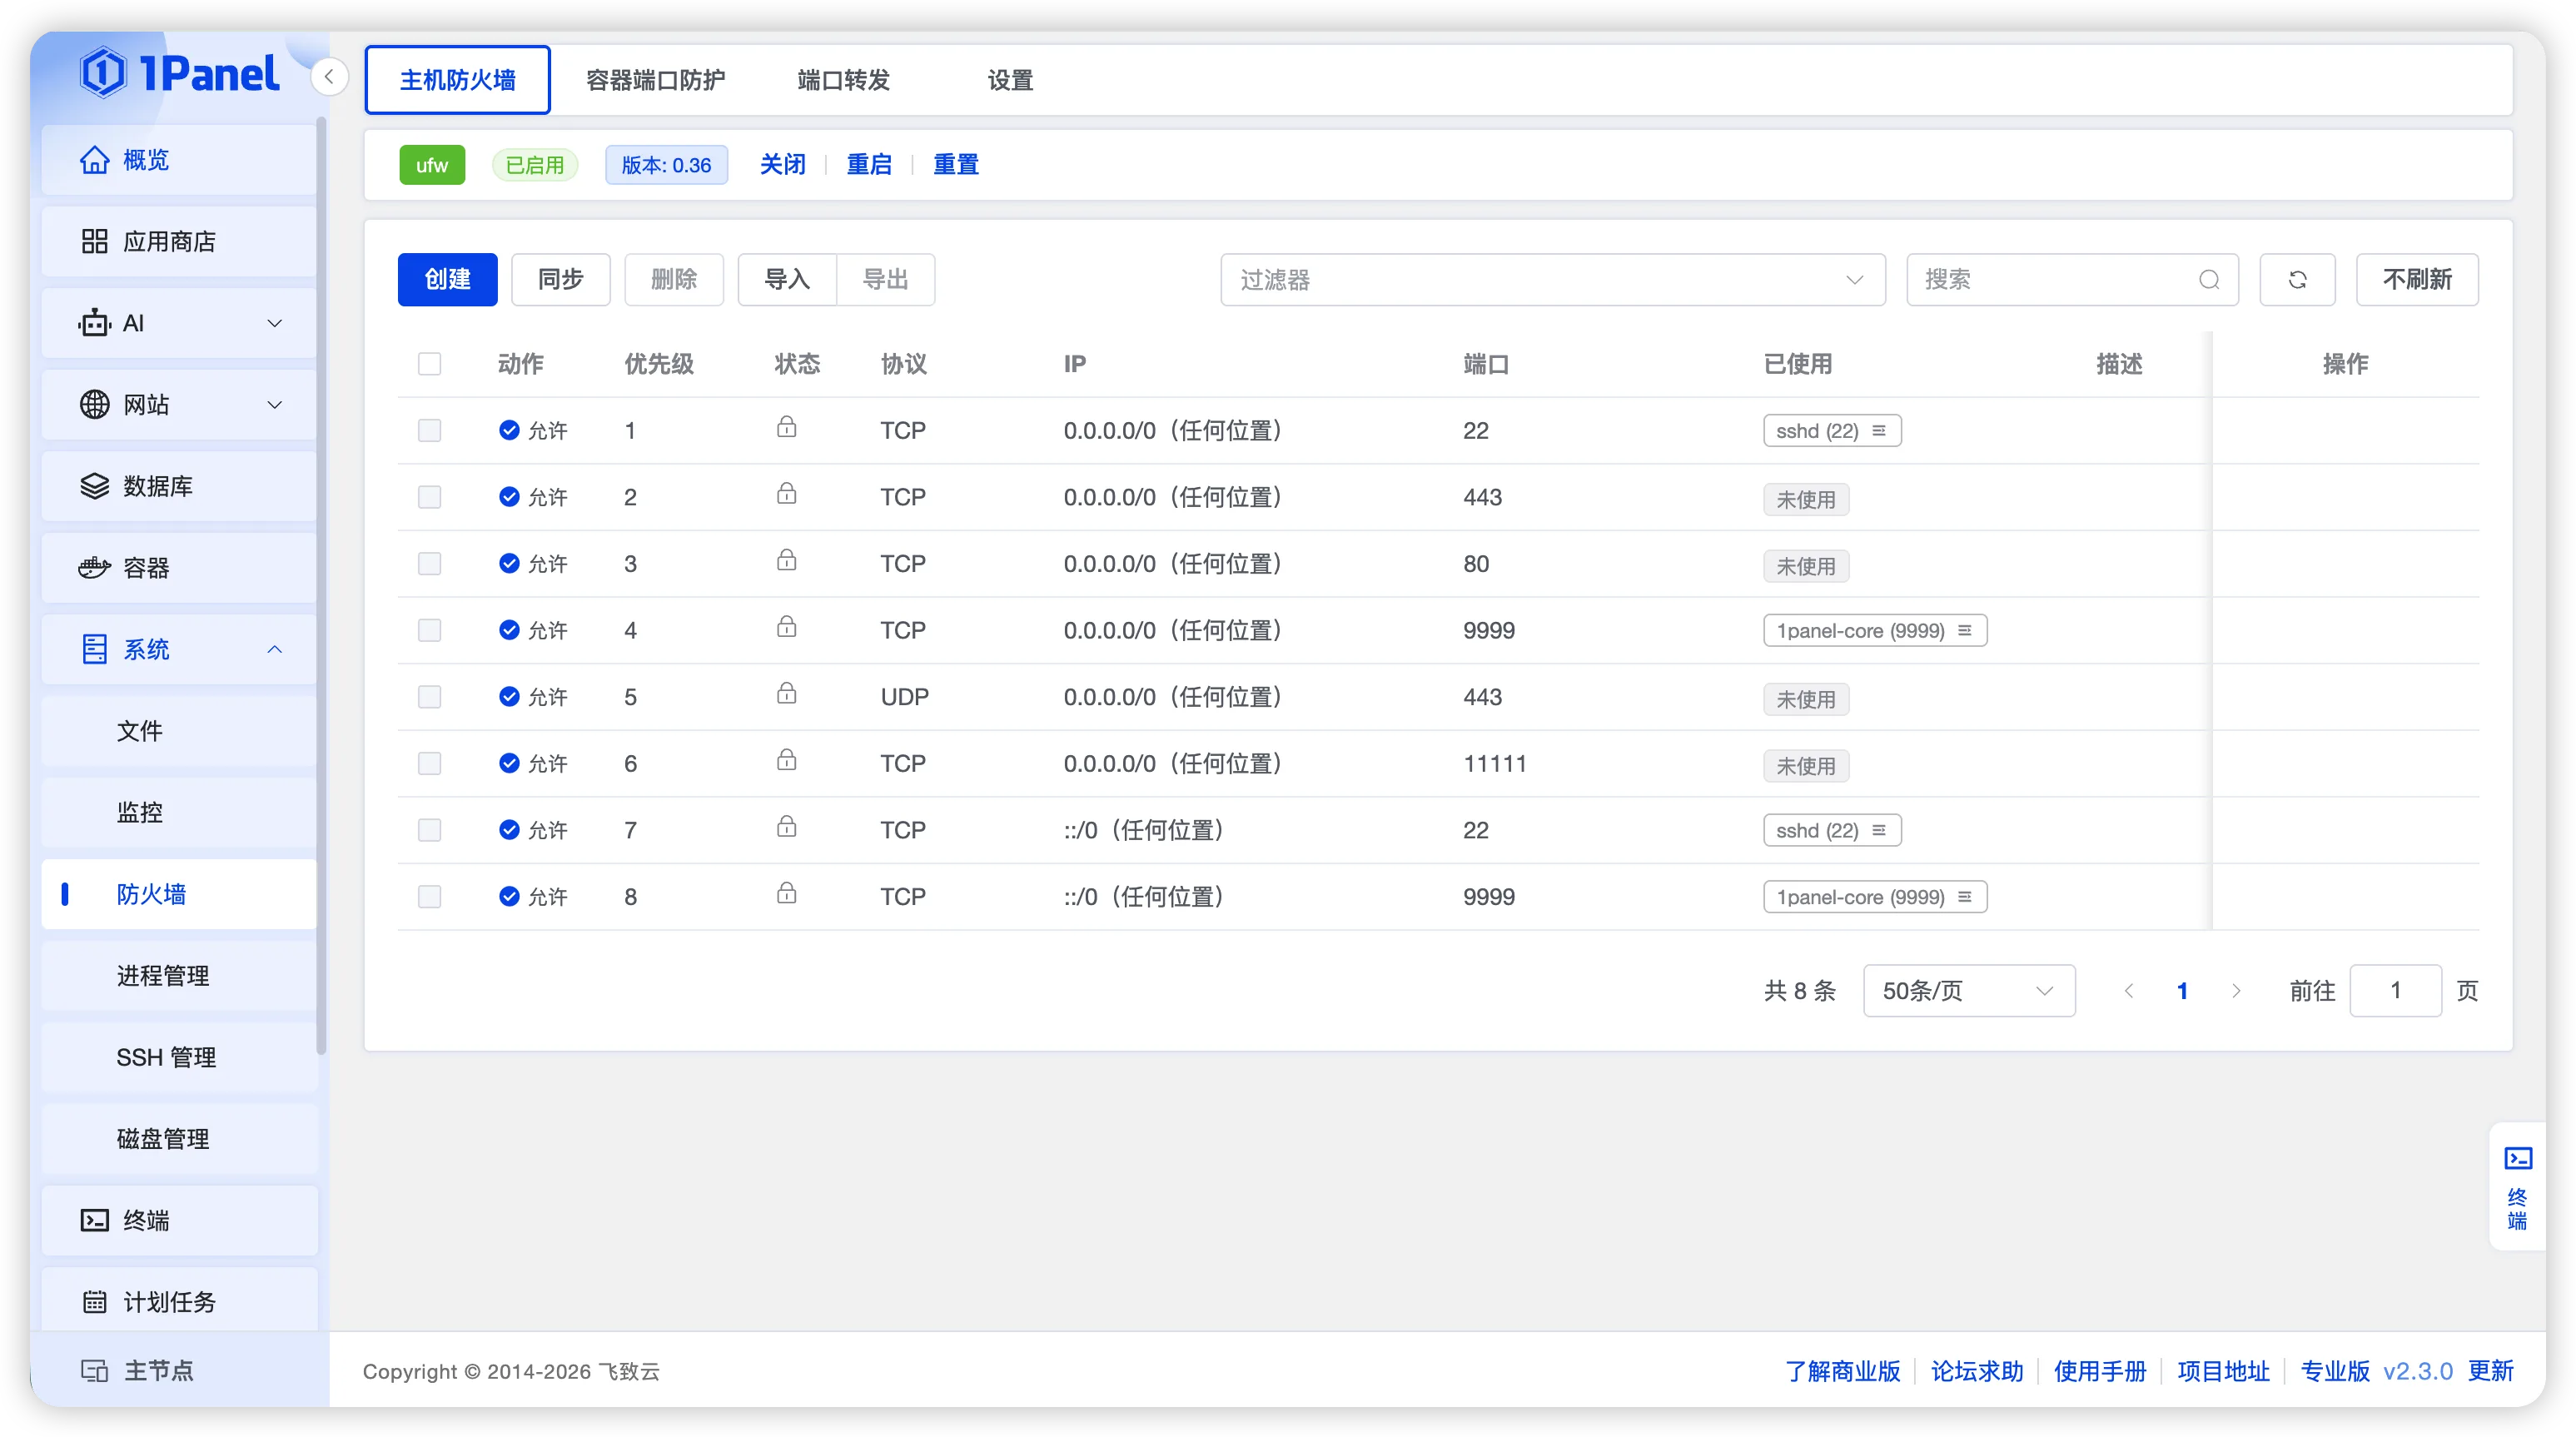Open process list icon on 1panel-core (9999) priority 4
Image resolution: width=2576 pixels, height=1437 pixels.
[x=1965, y=631]
